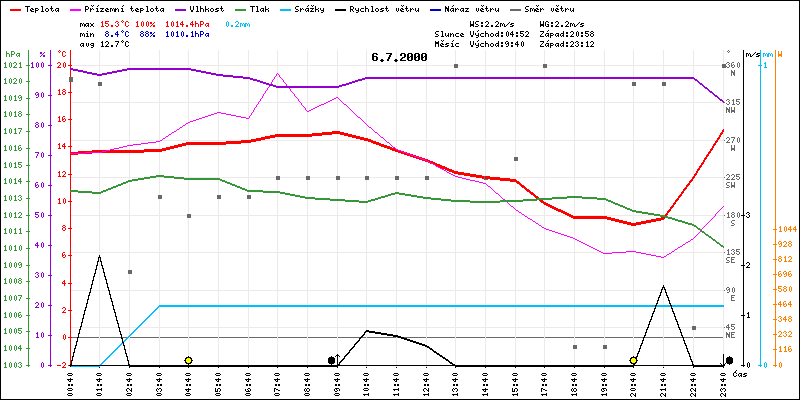This screenshot has width=800, height=400.
Task: Click the max temperature value 15.3°C
Action: coord(115,22)
